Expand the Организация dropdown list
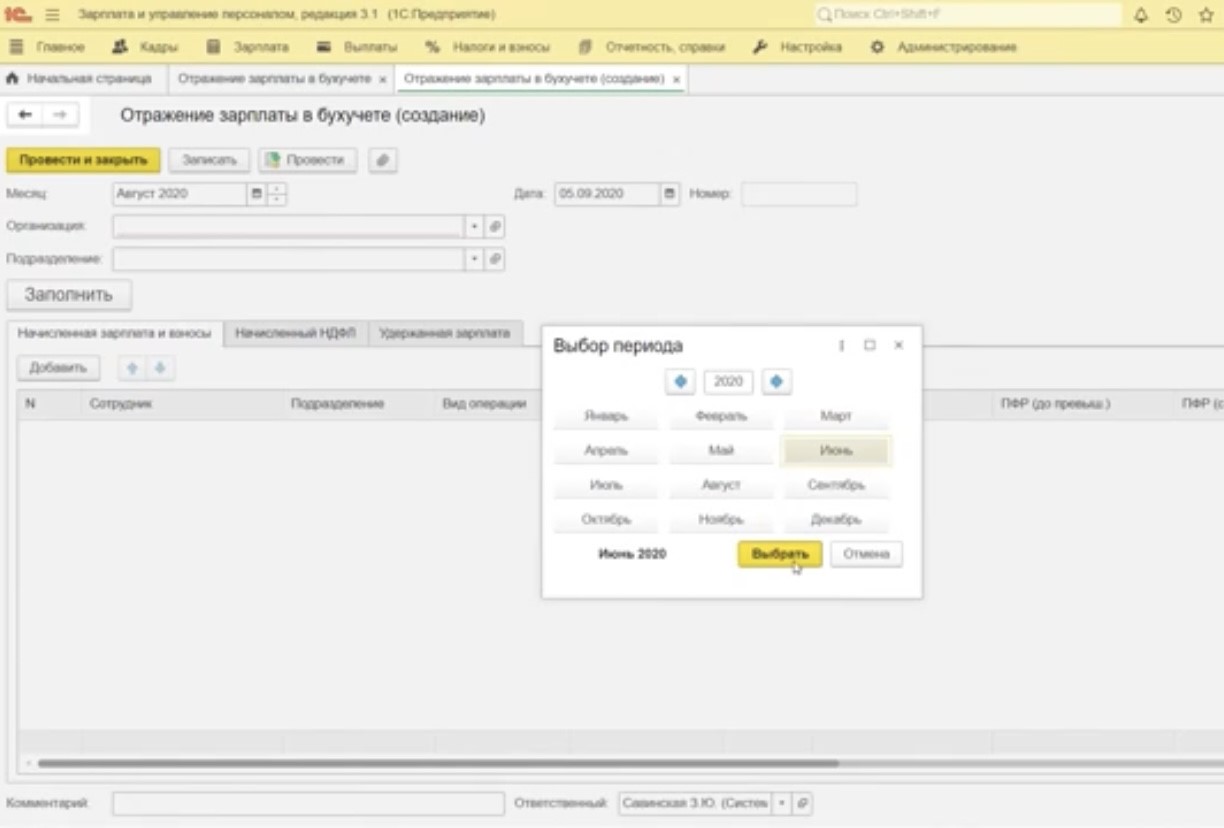 tap(475, 227)
